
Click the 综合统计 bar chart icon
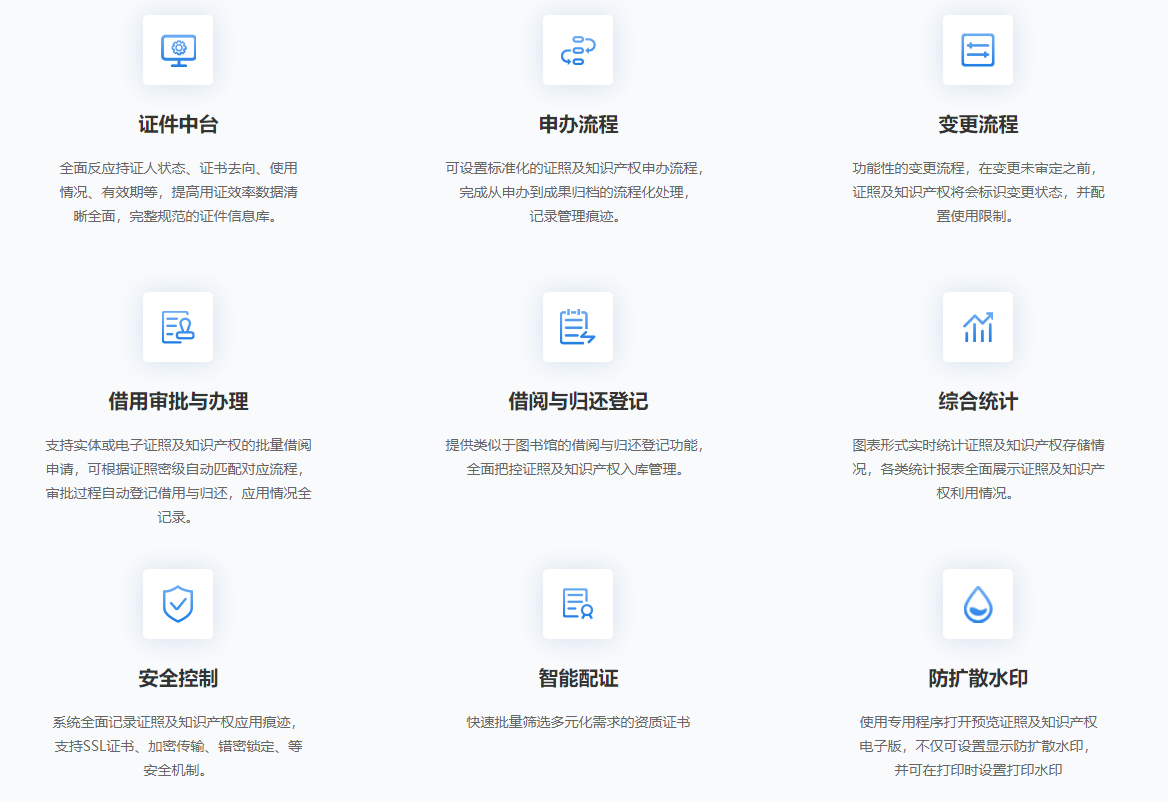(978, 327)
